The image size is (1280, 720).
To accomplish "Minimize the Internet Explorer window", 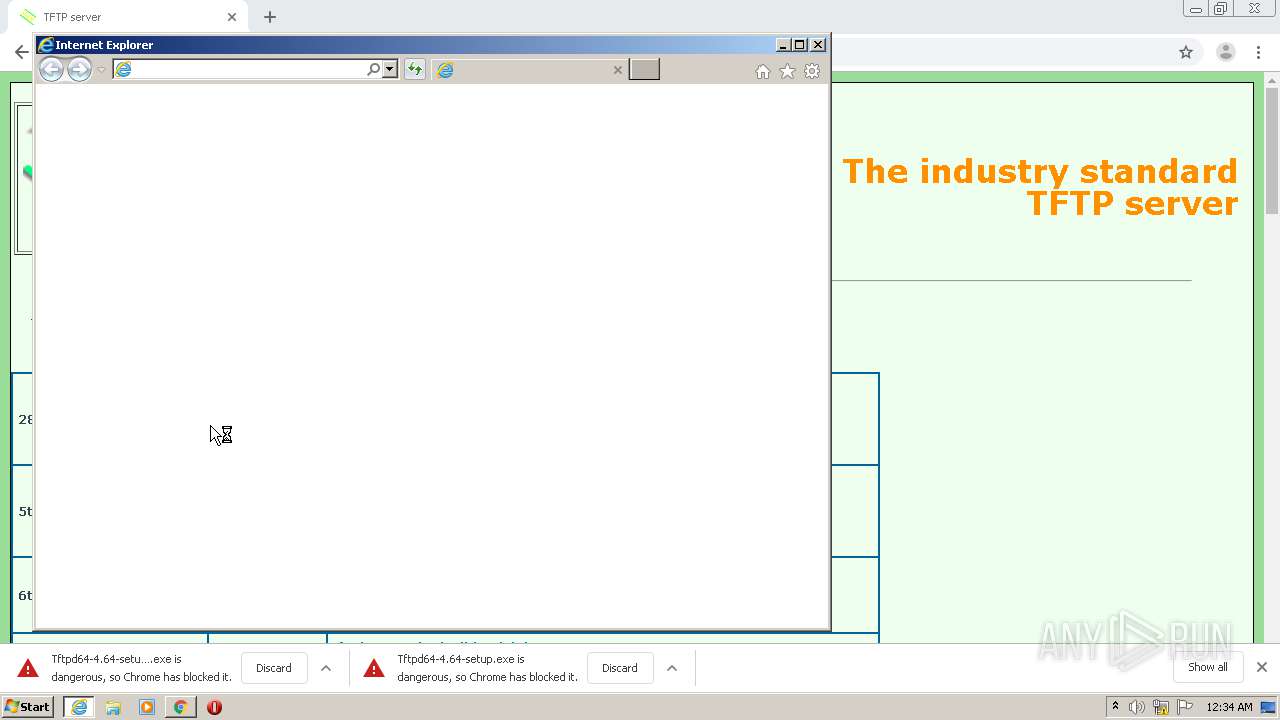I will [x=783, y=45].
